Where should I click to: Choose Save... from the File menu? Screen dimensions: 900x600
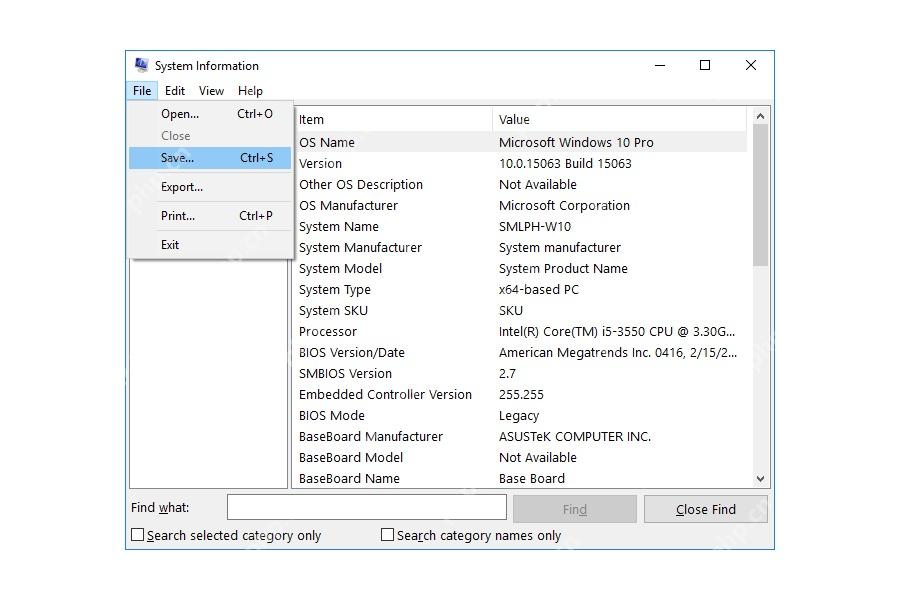click(x=210, y=158)
